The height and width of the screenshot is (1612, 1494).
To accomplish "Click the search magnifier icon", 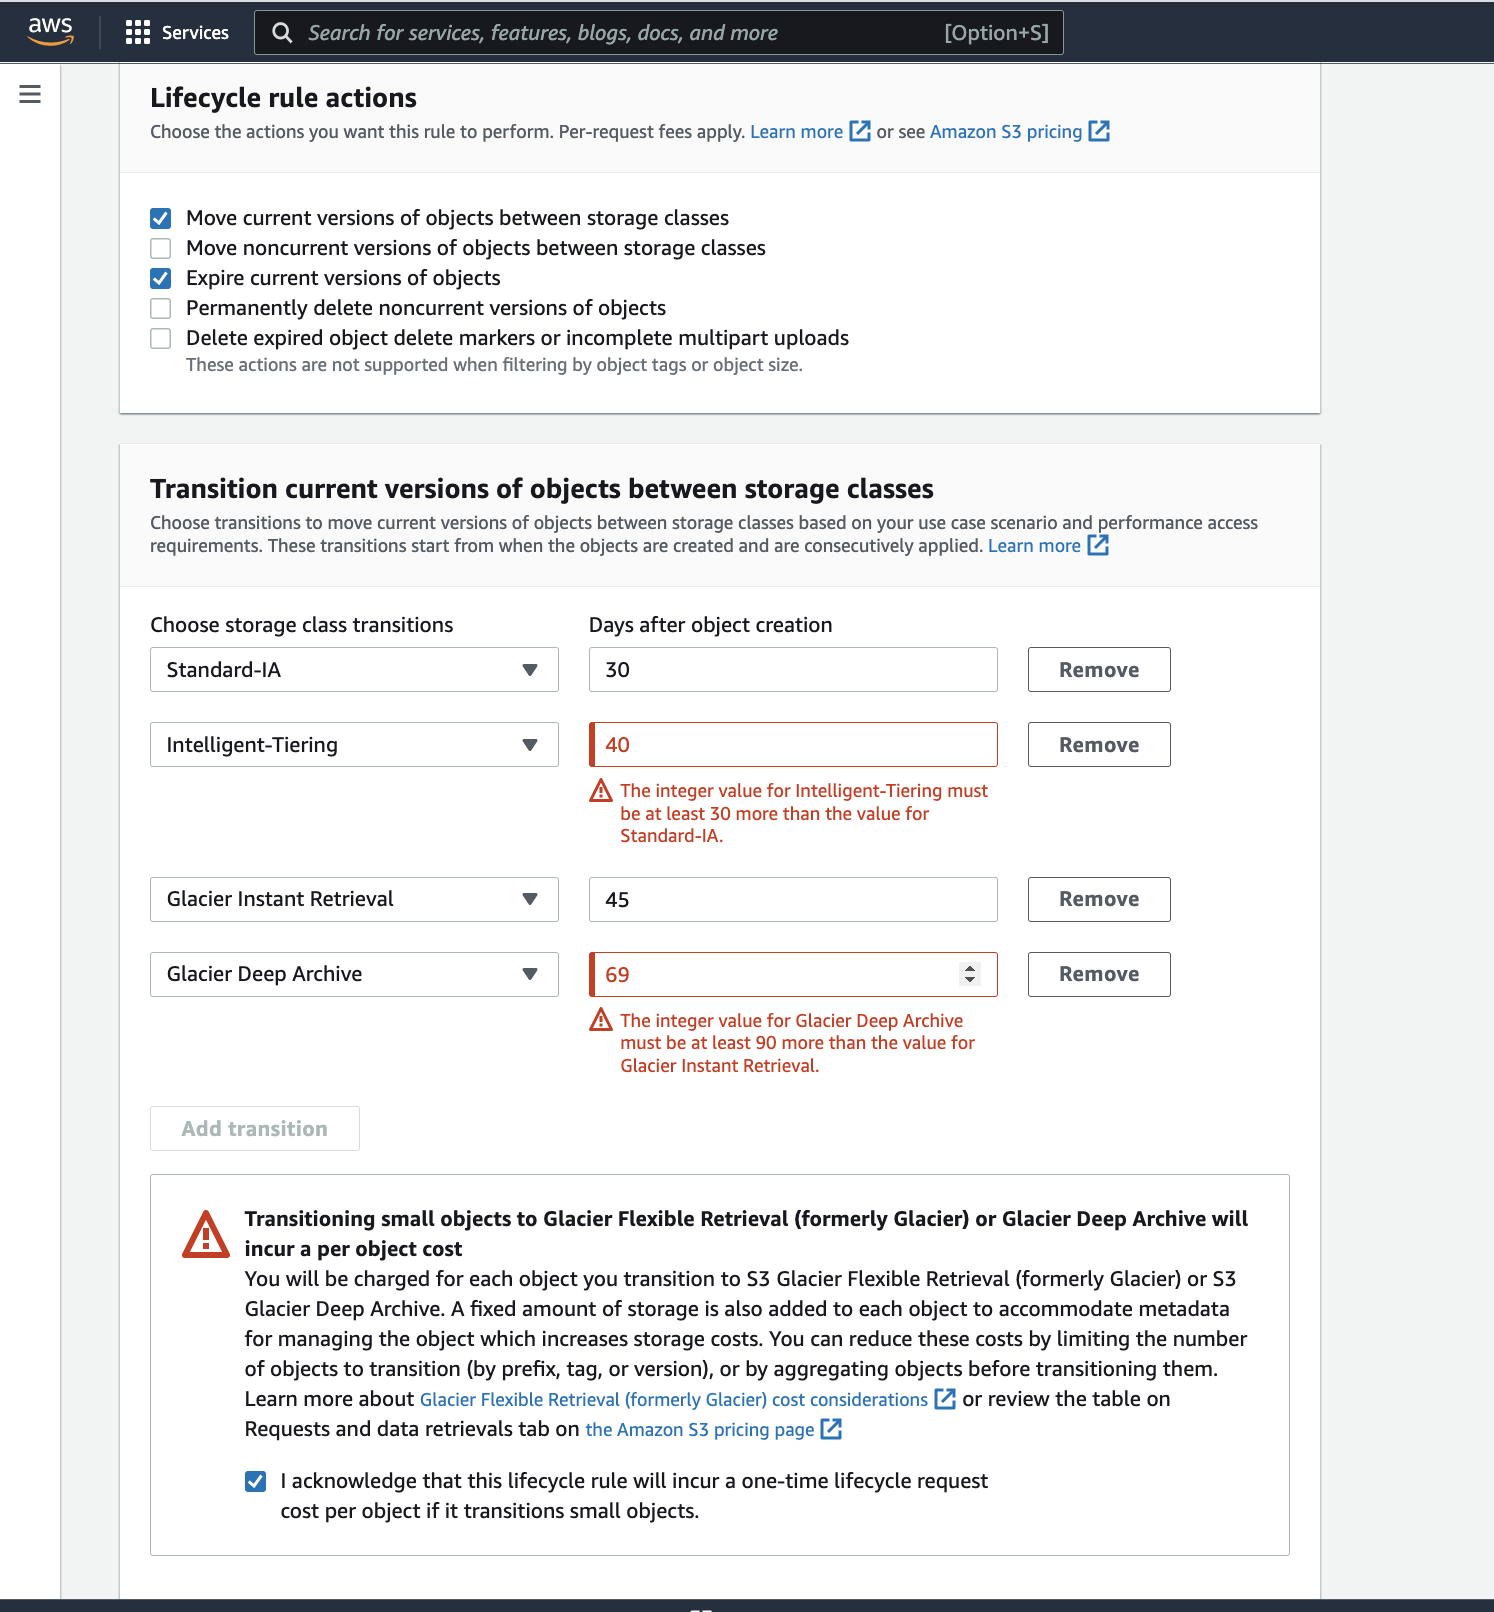I will tap(282, 32).
